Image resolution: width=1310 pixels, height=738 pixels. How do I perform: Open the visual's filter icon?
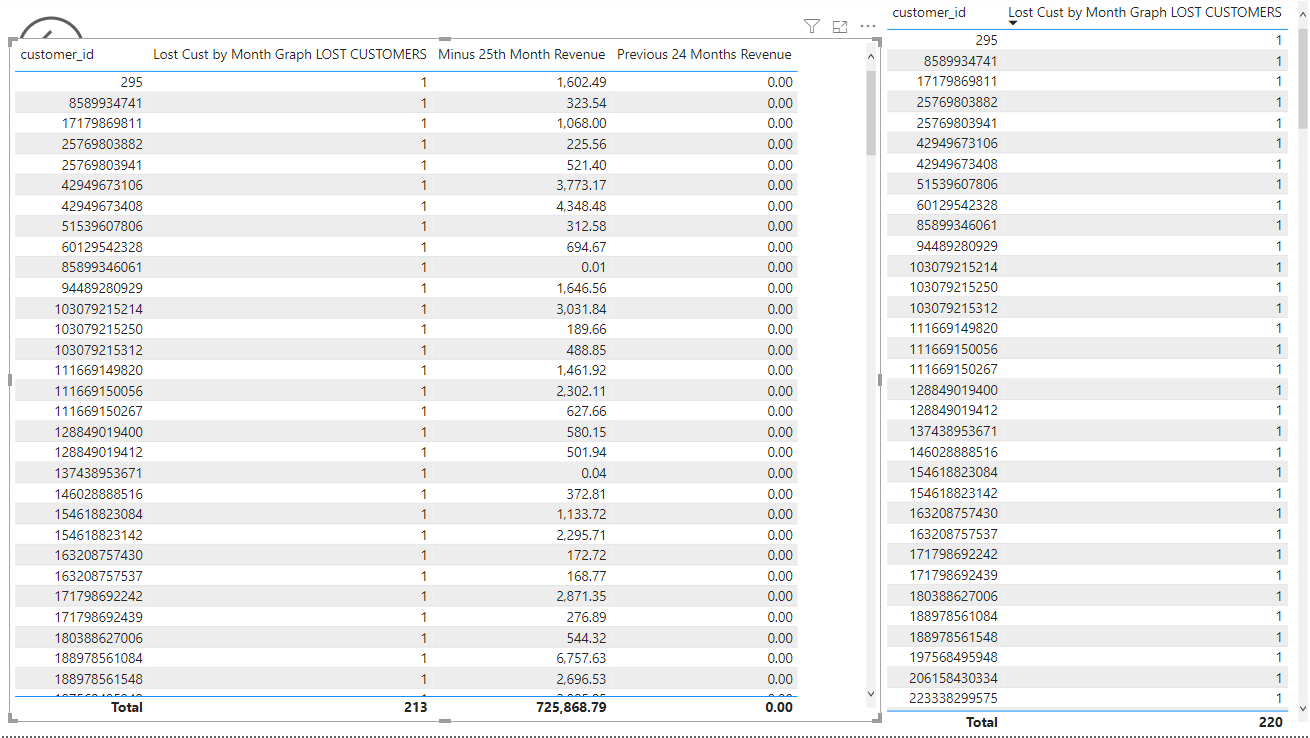pos(812,27)
